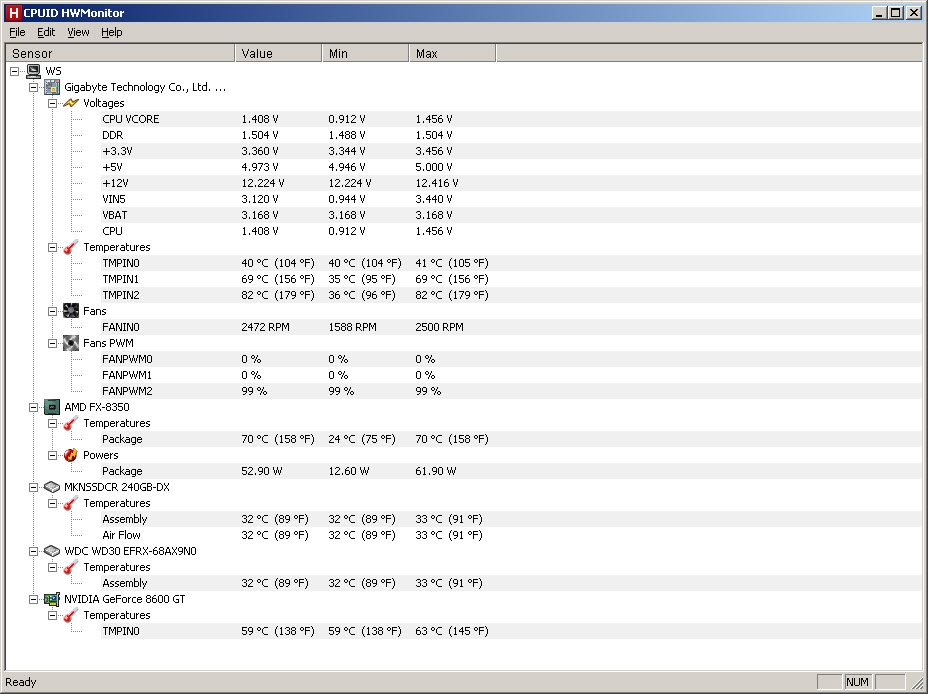Click the 1588 RPM min value
This screenshot has width=928, height=694.
coord(352,327)
